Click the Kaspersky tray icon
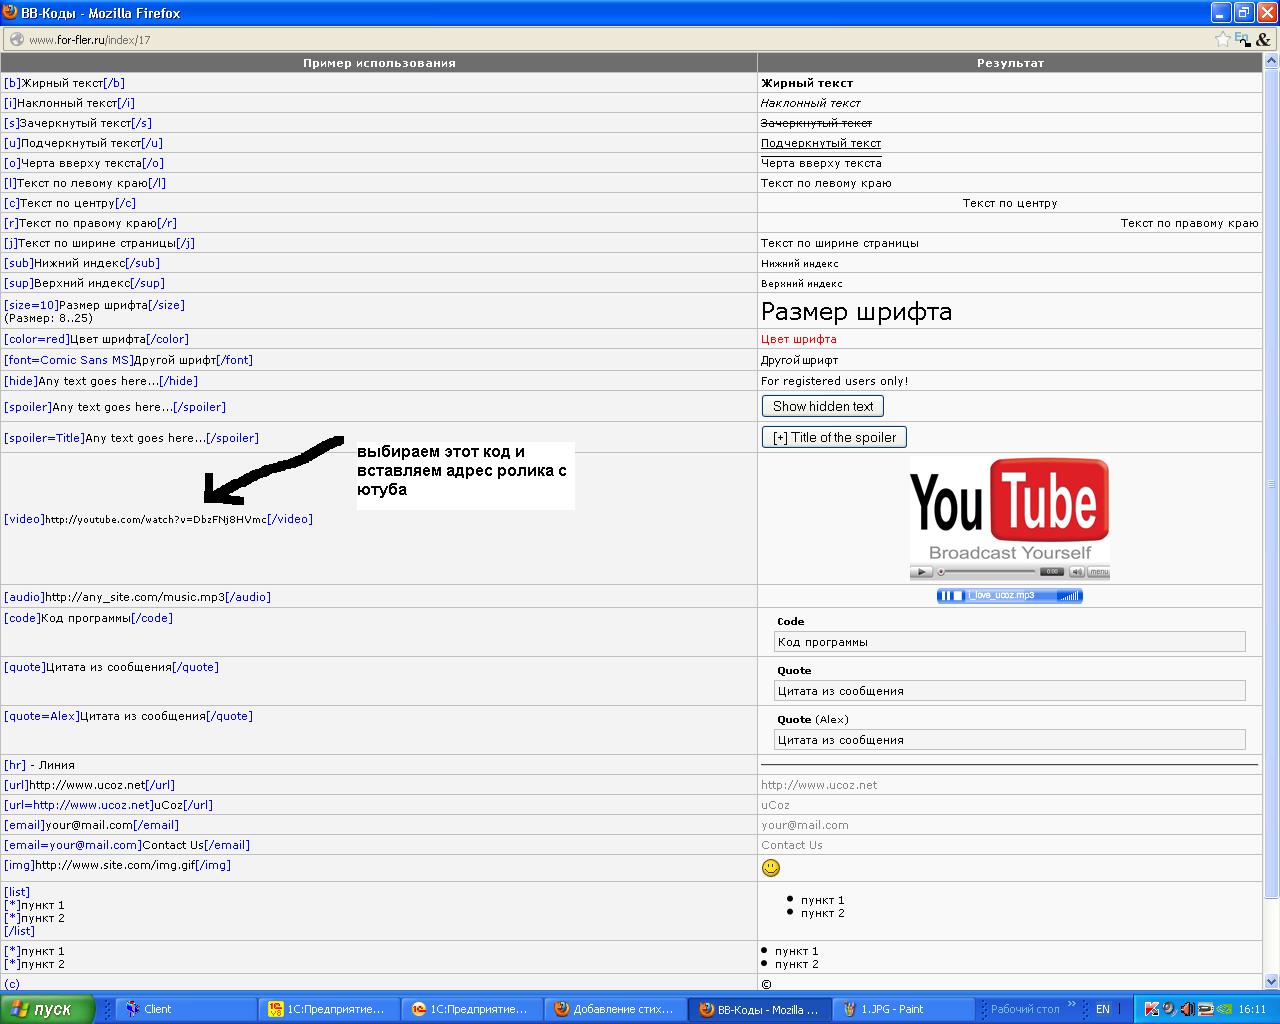 [1152, 1009]
